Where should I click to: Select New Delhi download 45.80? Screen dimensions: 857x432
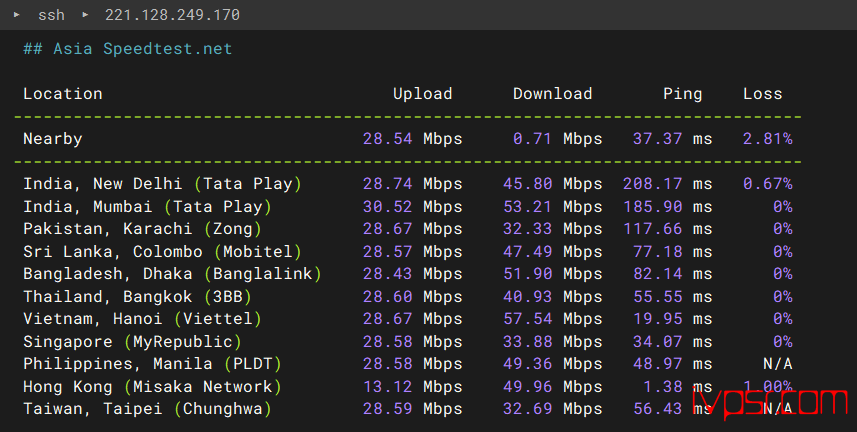(x=527, y=184)
